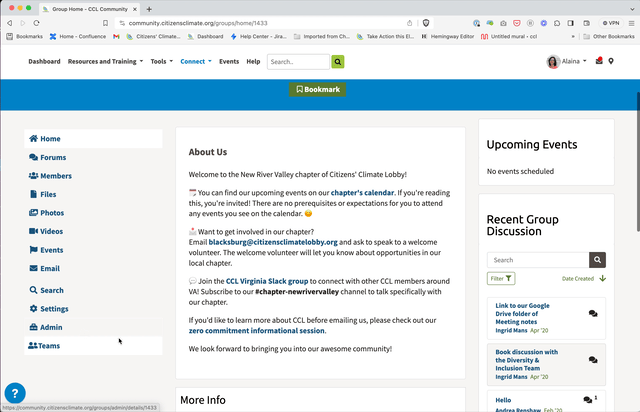The height and width of the screenshot is (412, 640).
Task: Click Alaina's profile avatar
Action: 553,62
